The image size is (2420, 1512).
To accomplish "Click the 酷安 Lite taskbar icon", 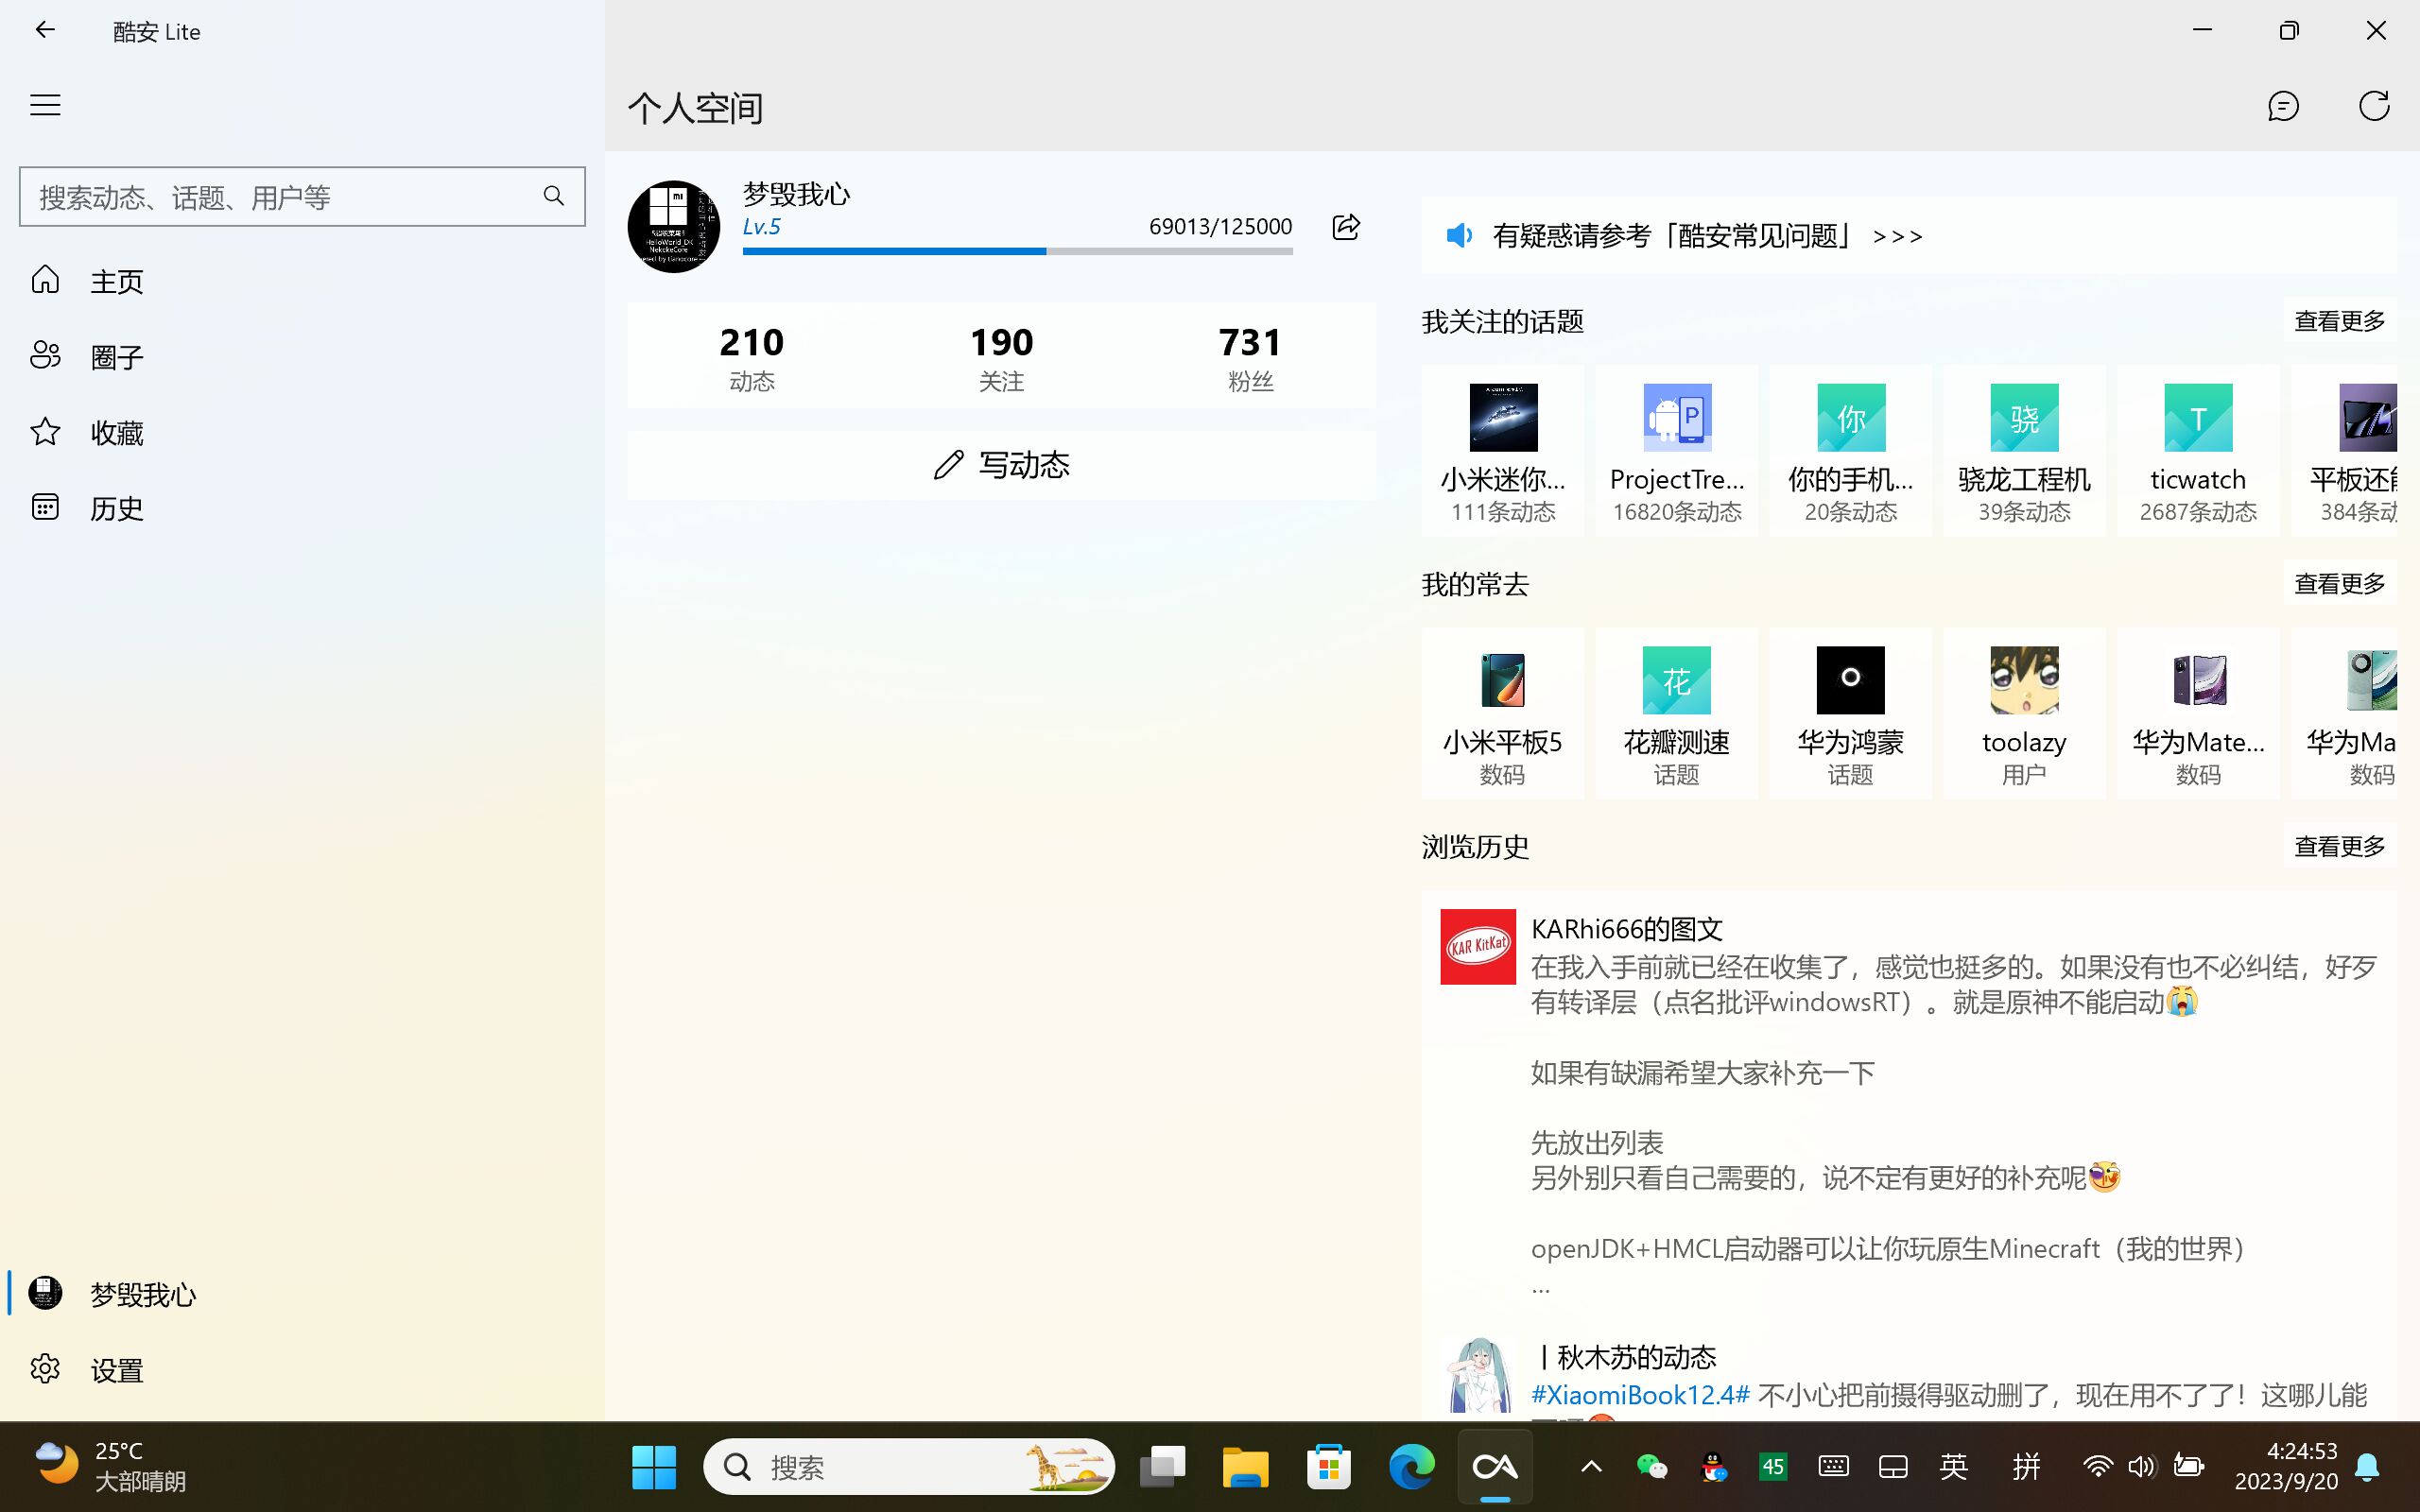I will (1495, 1467).
